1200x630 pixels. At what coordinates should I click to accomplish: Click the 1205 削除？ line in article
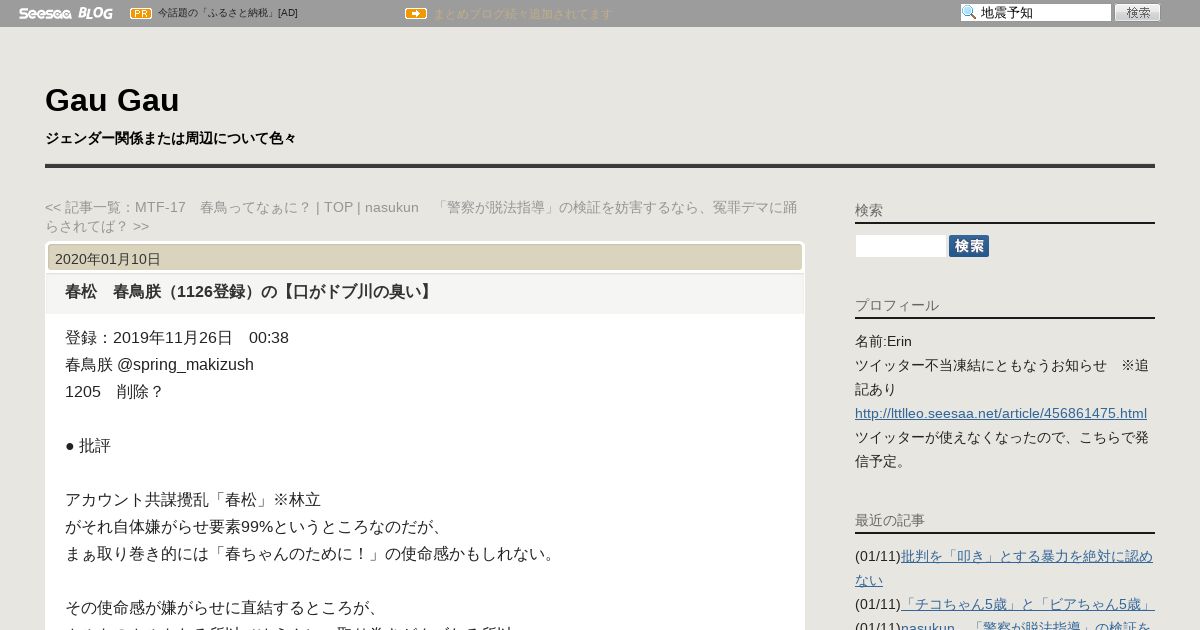click(x=114, y=392)
